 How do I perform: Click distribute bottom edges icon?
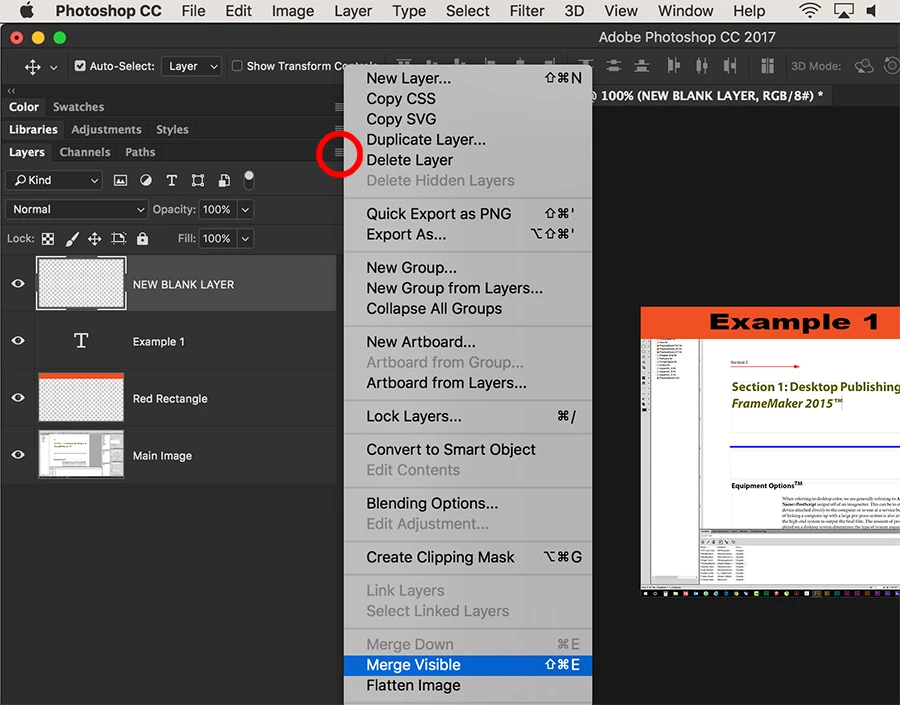click(x=642, y=66)
